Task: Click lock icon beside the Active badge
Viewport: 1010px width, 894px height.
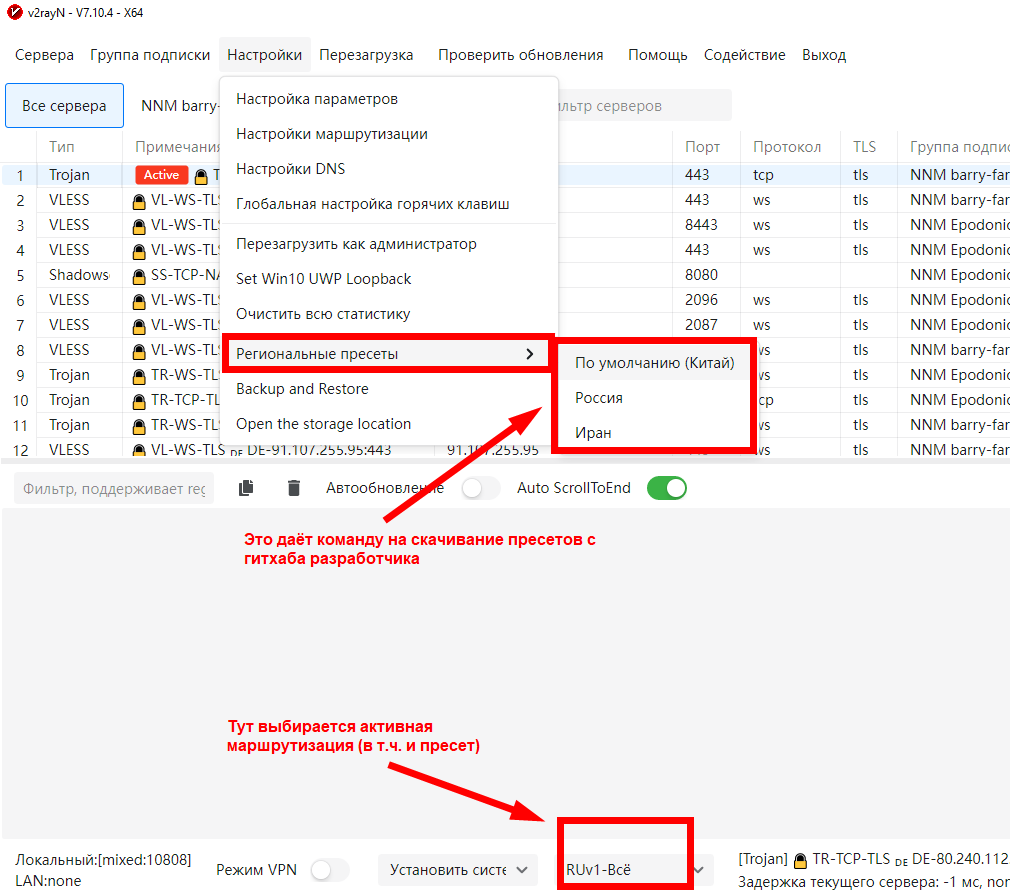Action: coord(201,176)
